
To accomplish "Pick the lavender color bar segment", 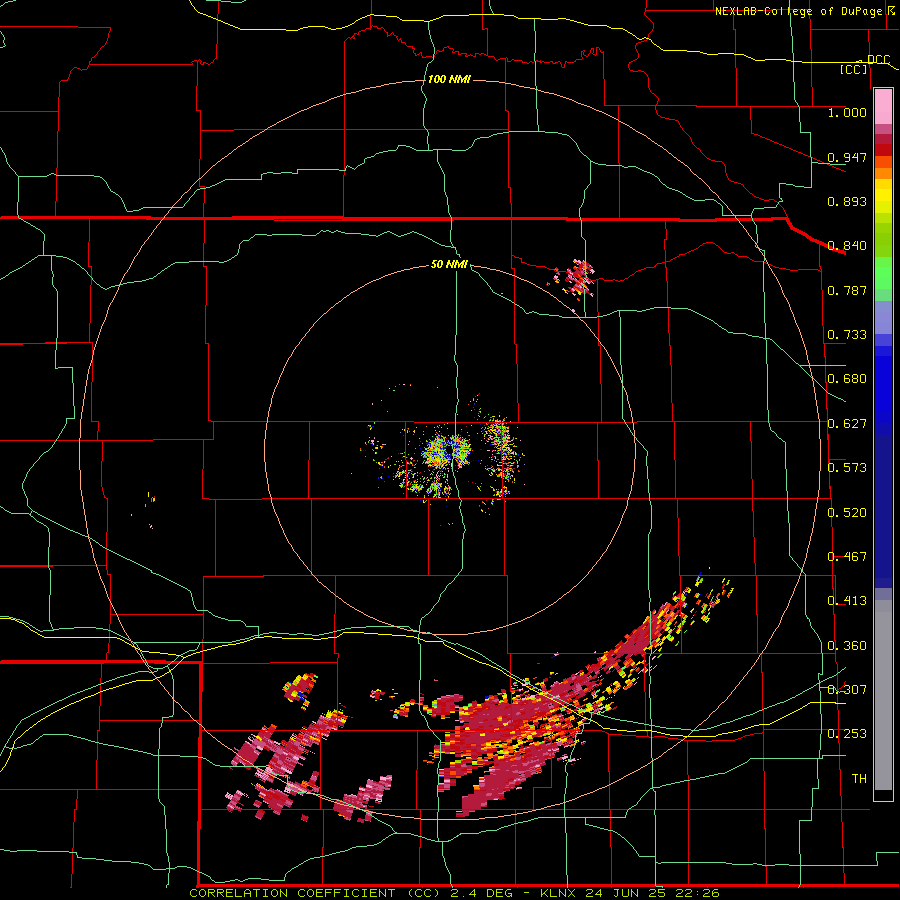I will click(x=883, y=317).
